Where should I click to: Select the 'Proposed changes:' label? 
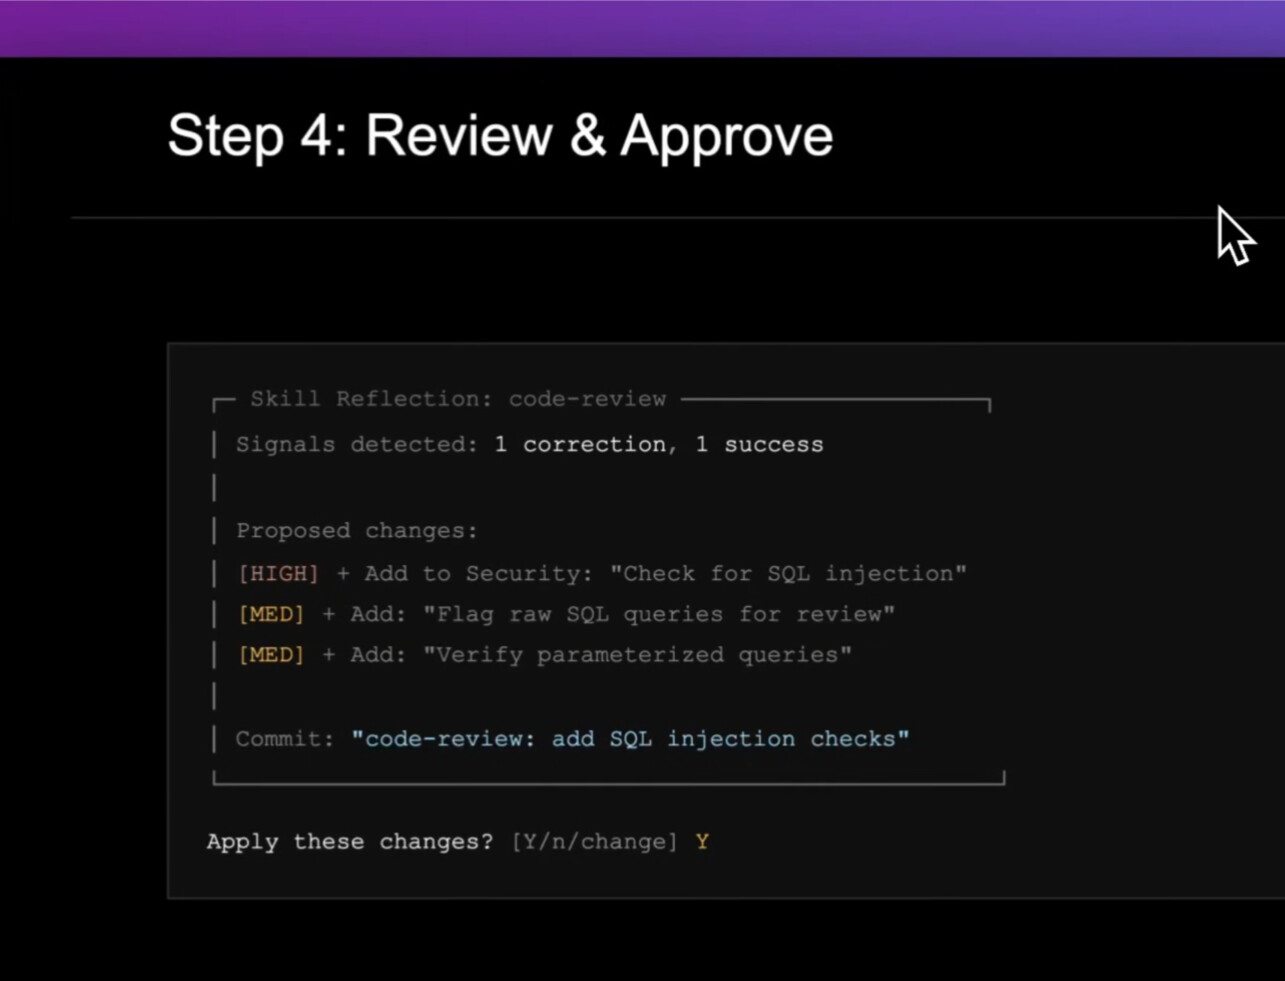[357, 531]
